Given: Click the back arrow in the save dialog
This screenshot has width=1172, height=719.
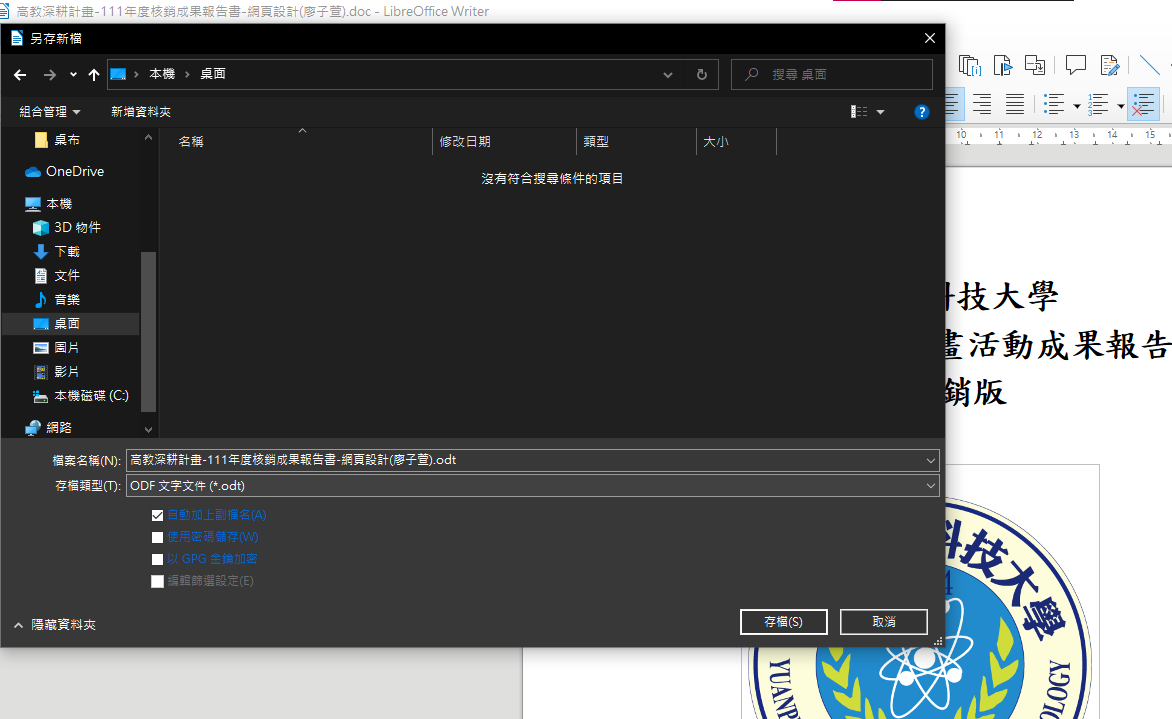Looking at the screenshot, I should [20, 75].
